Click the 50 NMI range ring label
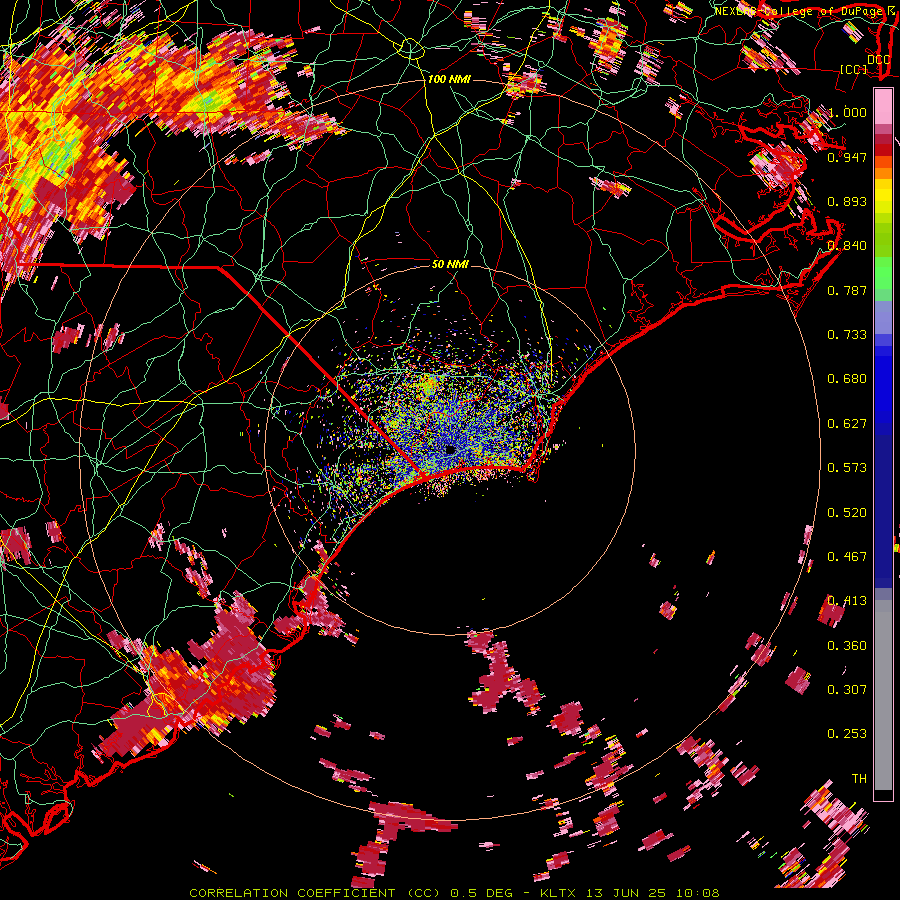Viewport: 900px width, 900px height. point(450,264)
